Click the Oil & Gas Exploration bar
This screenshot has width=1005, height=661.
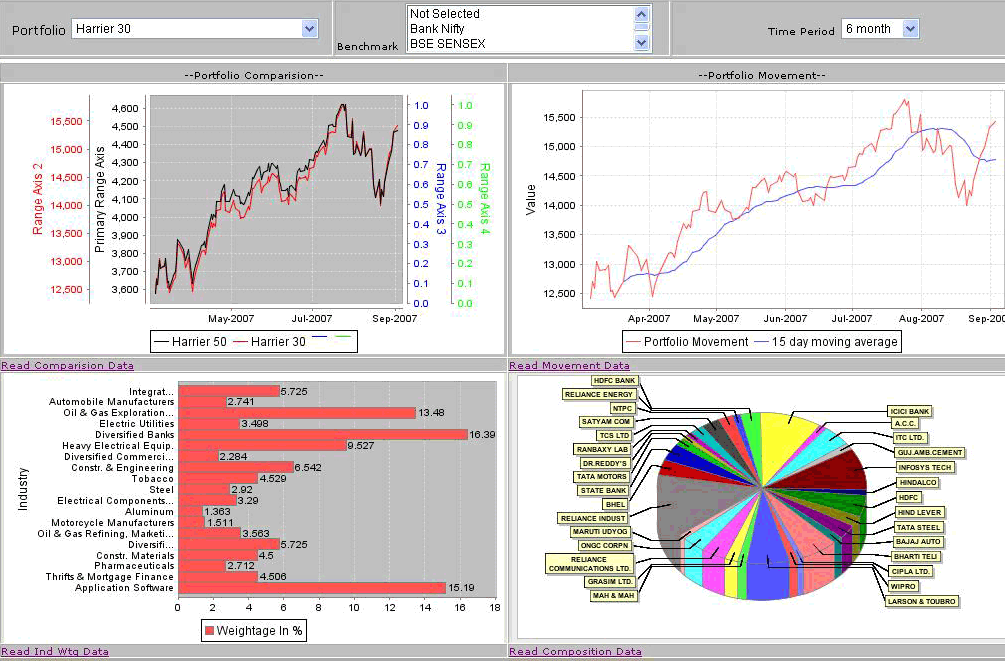point(297,413)
